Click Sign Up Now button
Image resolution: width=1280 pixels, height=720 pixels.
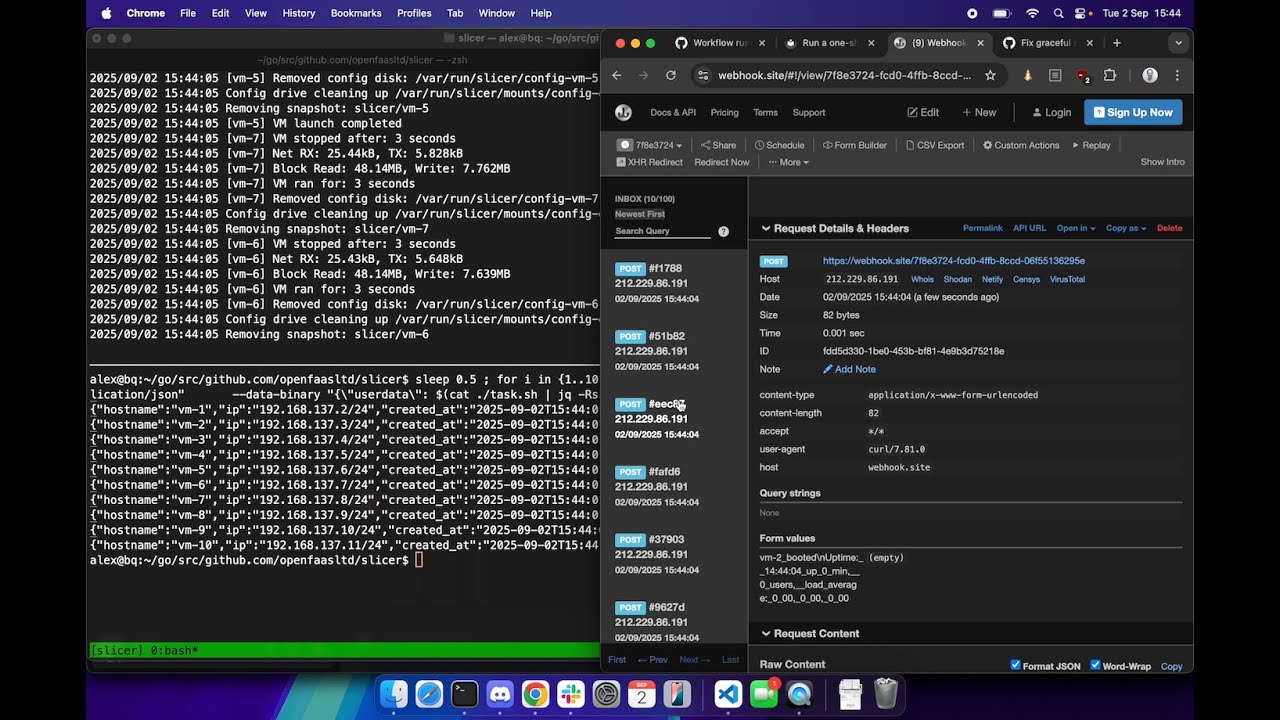click(x=1133, y=112)
